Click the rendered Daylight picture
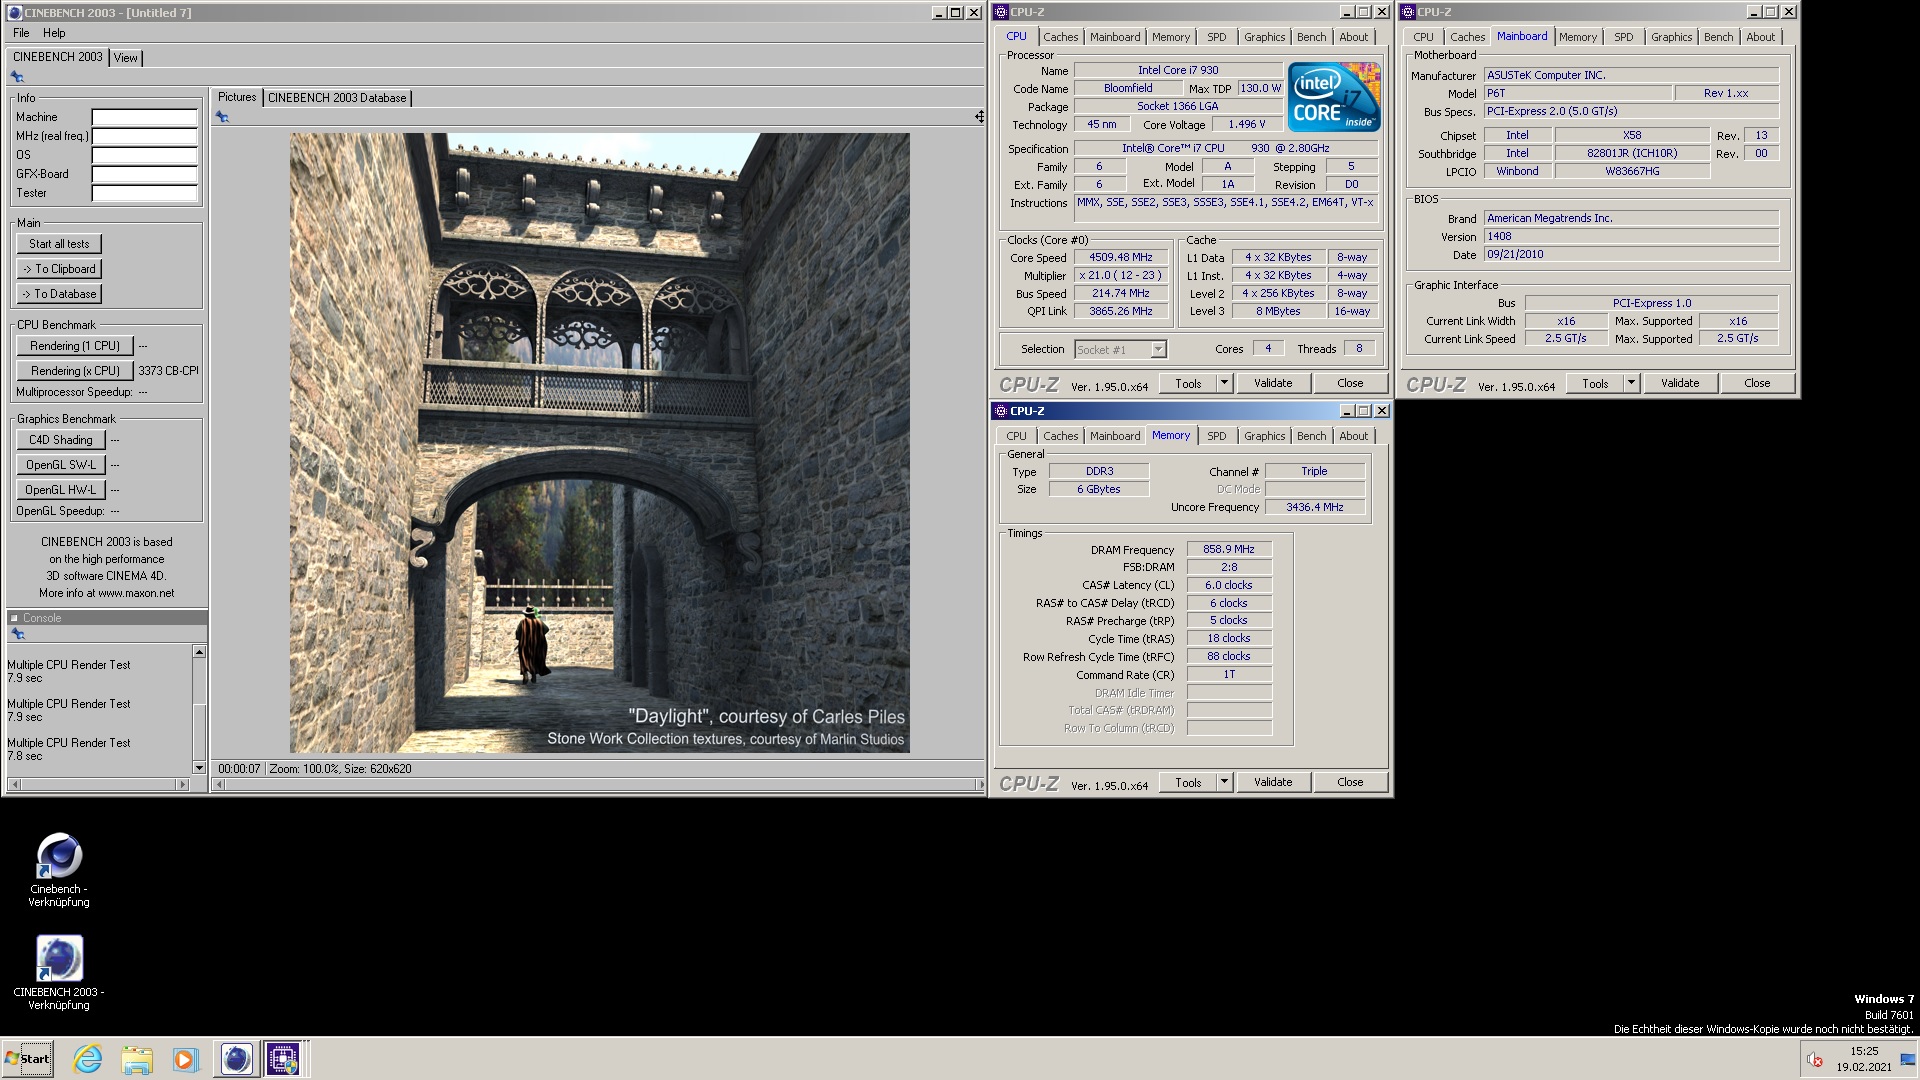Image resolution: width=1920 pixels, height=1080 pixels. click(599, 442)
